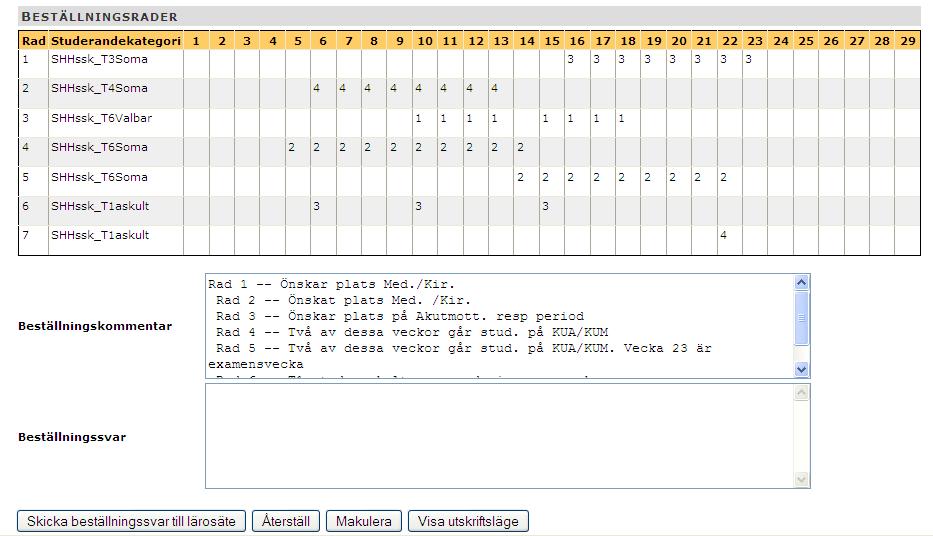
Task: Click Beställningssvar scrollbar down arrow
Action: coord(801,479)
